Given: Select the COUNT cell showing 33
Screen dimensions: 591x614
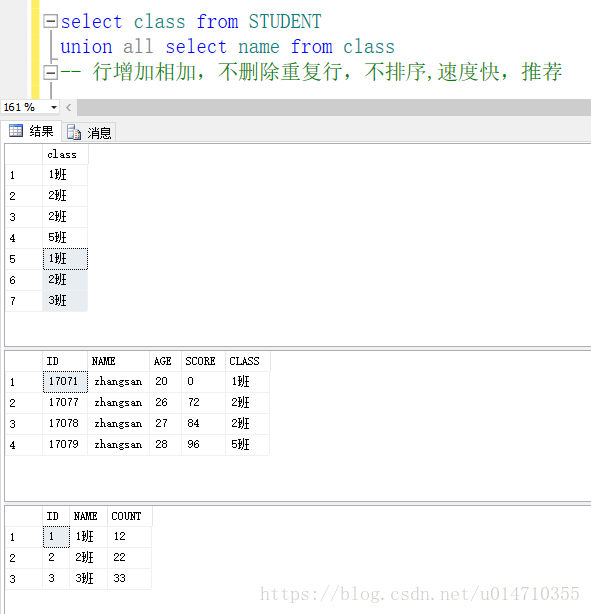Looking at the screenshot, I should point(130,579).
